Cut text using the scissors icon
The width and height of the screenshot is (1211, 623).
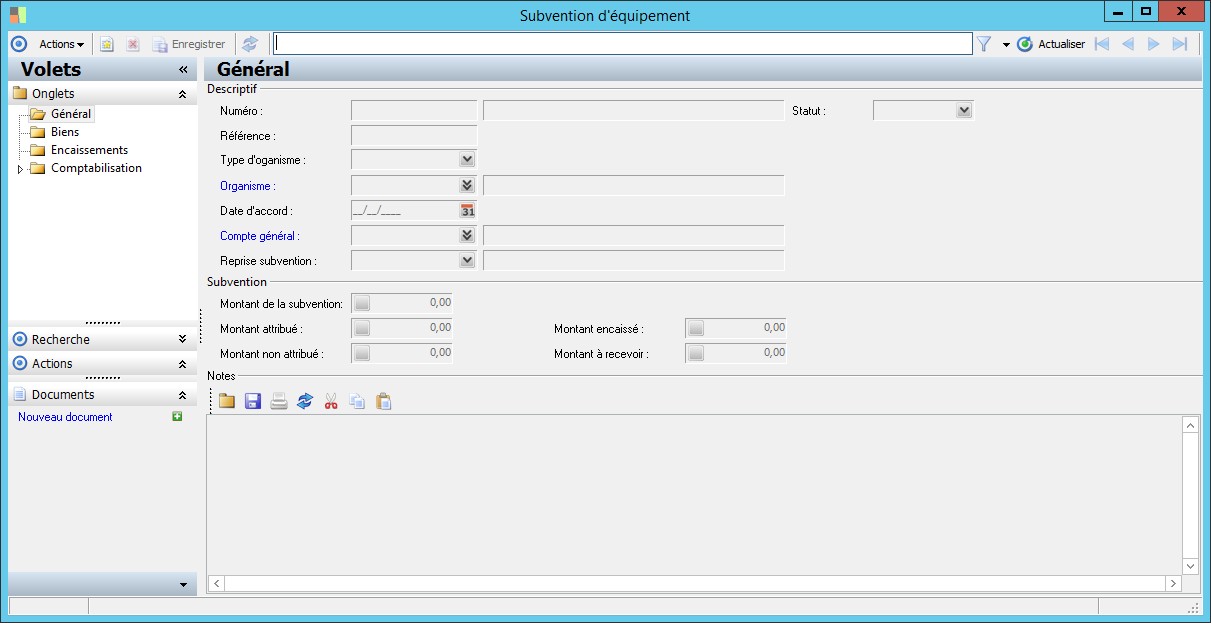[x=331, y=401]
